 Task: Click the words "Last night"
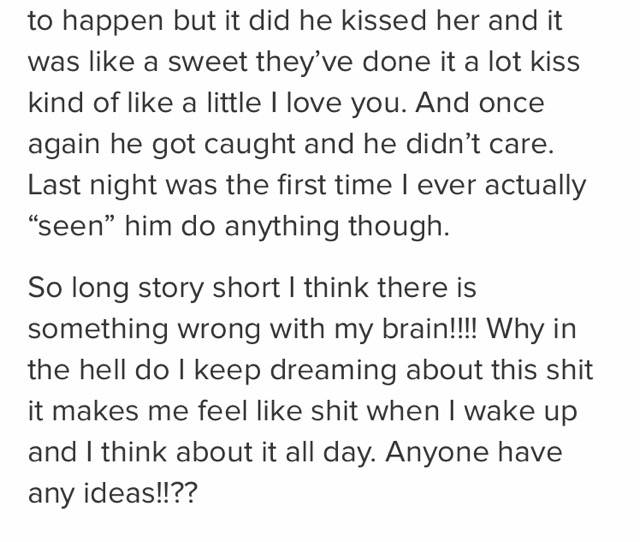point(92,187)
